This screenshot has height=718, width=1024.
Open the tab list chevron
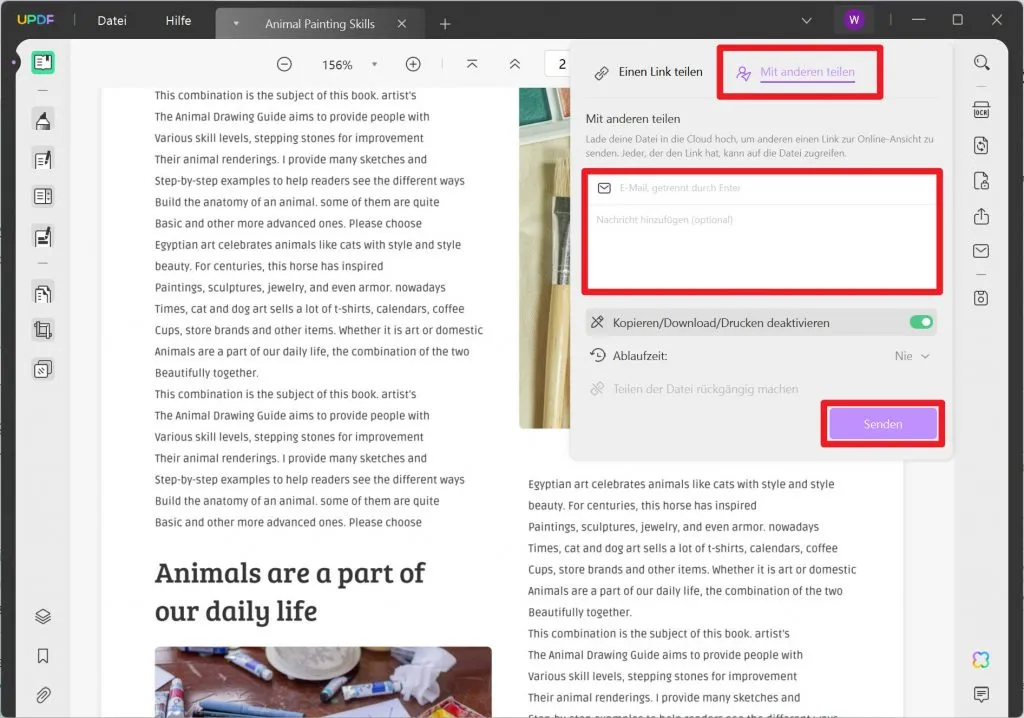806,19
